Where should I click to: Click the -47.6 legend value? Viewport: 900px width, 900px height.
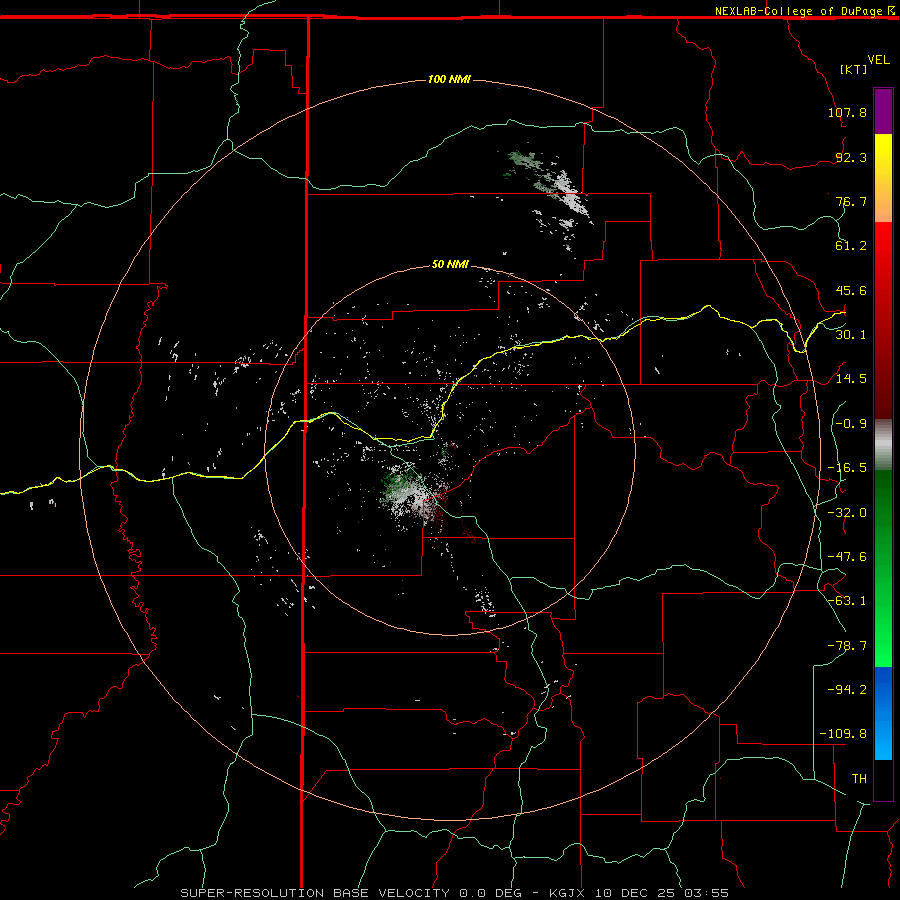847,557
